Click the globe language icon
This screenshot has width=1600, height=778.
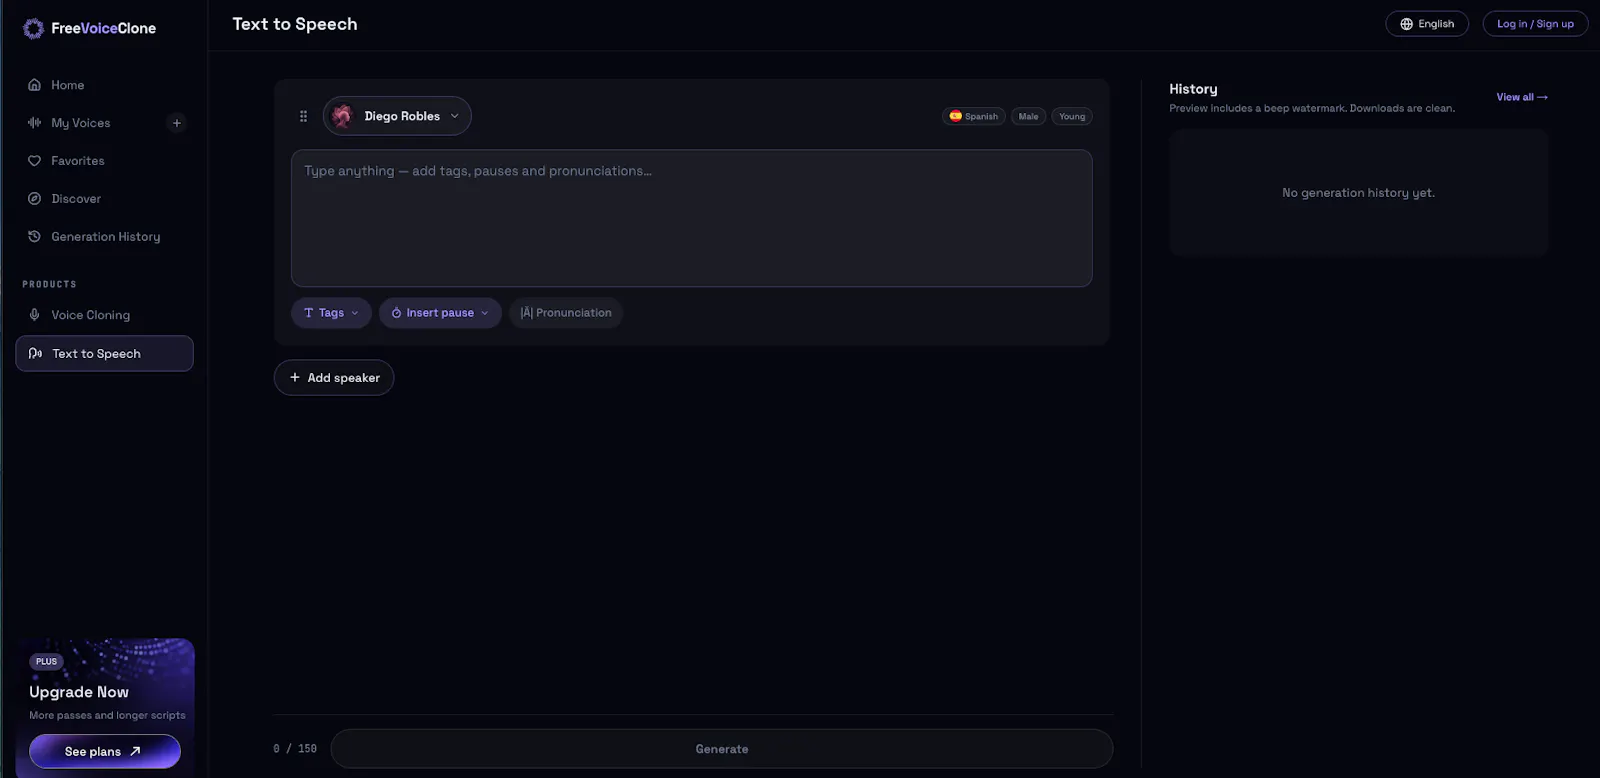pos(1406,24)
